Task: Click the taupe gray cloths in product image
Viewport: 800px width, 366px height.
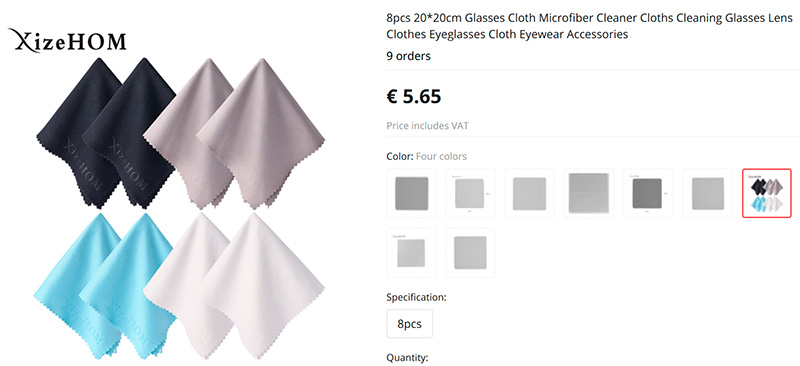Action: coord(234,134)
